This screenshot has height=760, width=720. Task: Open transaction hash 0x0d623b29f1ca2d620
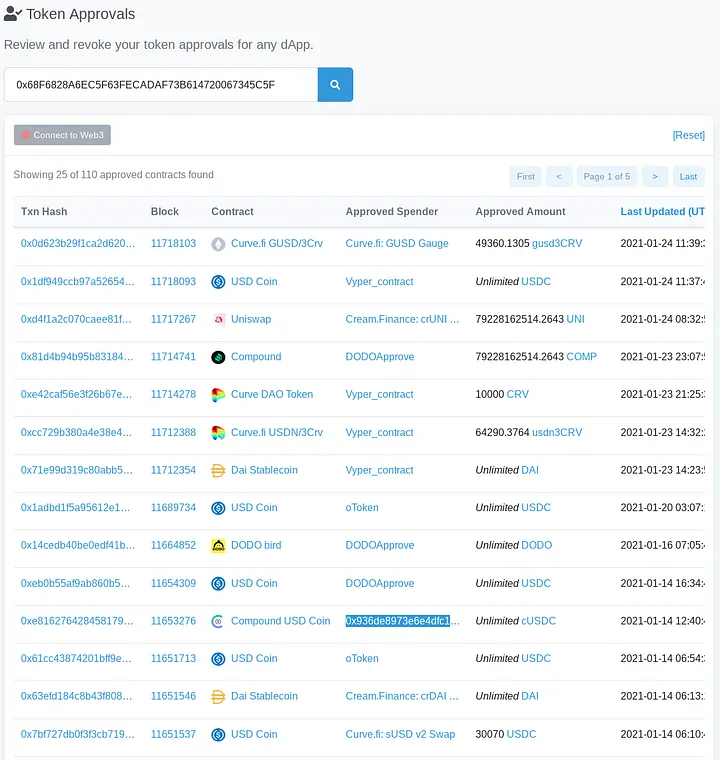pyautogui.click(x=77, y=244)
